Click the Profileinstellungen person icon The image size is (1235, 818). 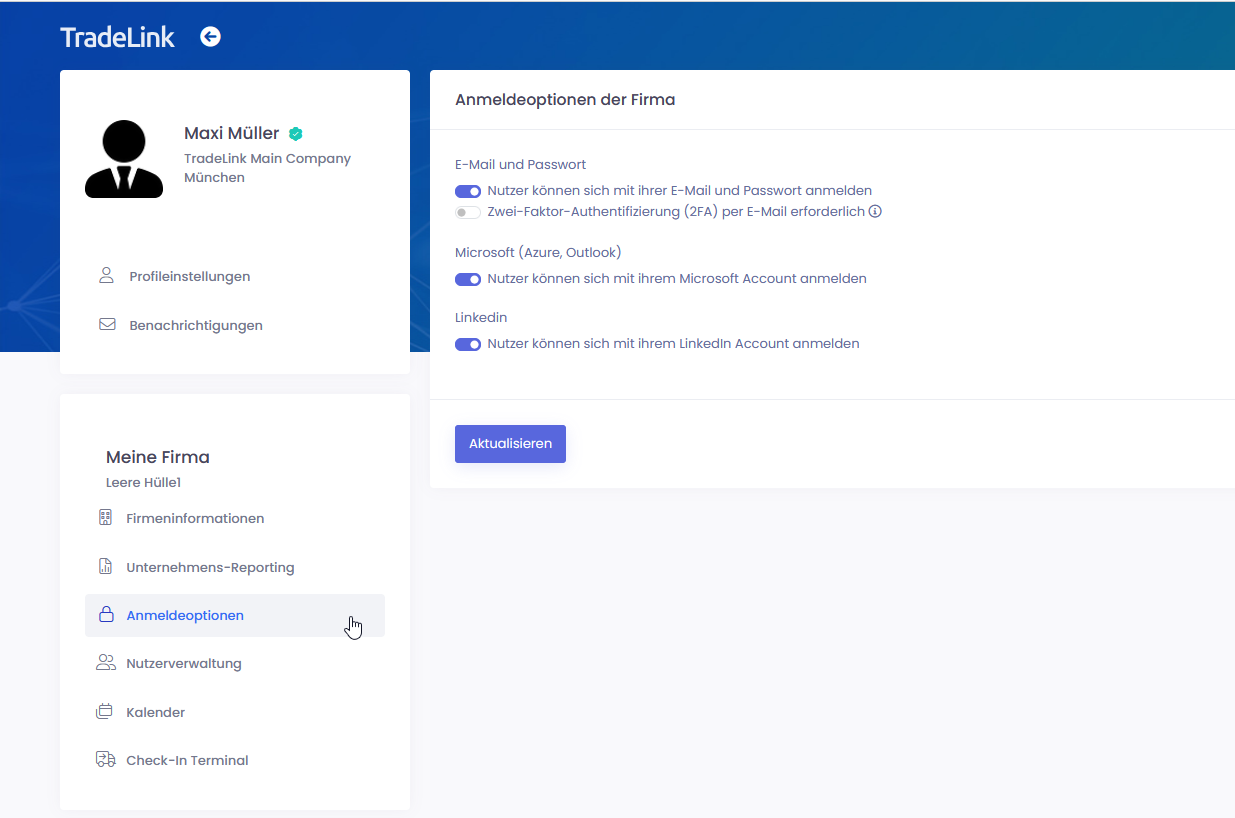(x=107, y=276)
